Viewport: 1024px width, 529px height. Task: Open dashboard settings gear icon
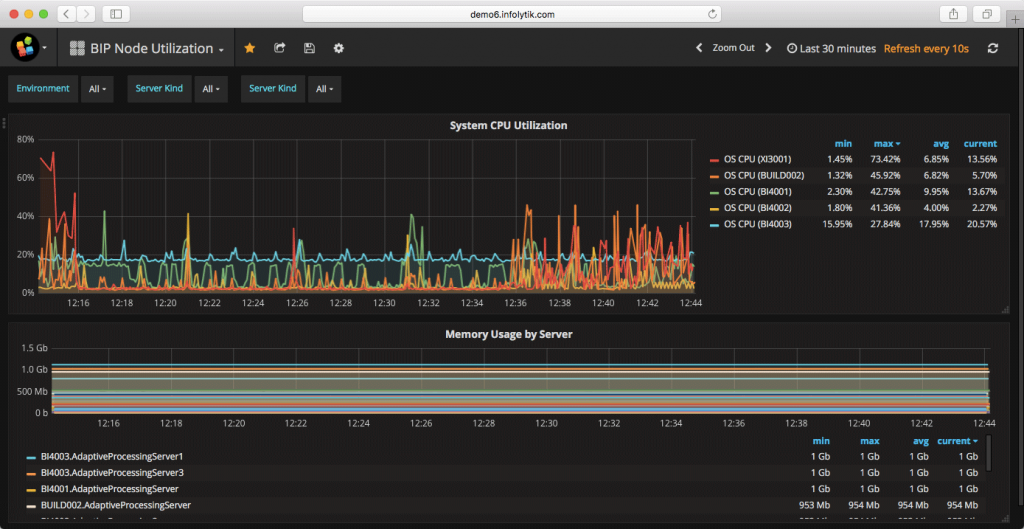pos(338,48)
